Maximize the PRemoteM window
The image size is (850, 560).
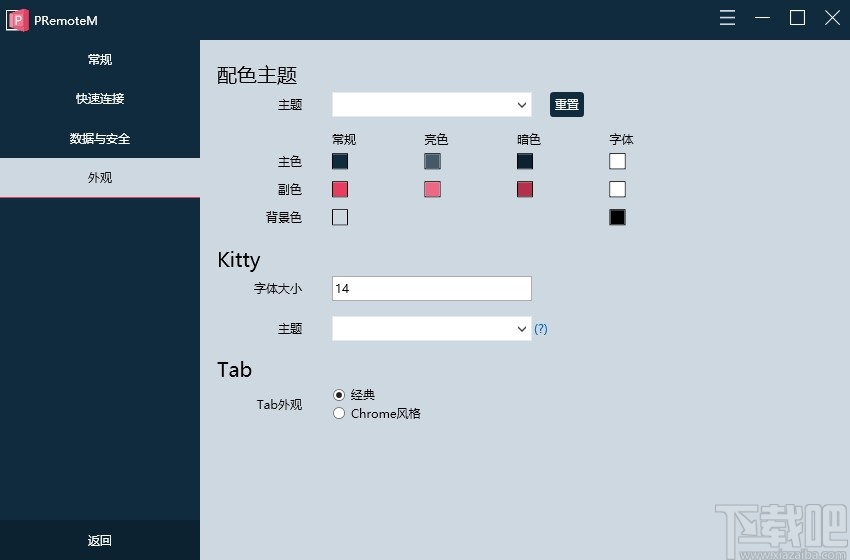coord(797,18)
